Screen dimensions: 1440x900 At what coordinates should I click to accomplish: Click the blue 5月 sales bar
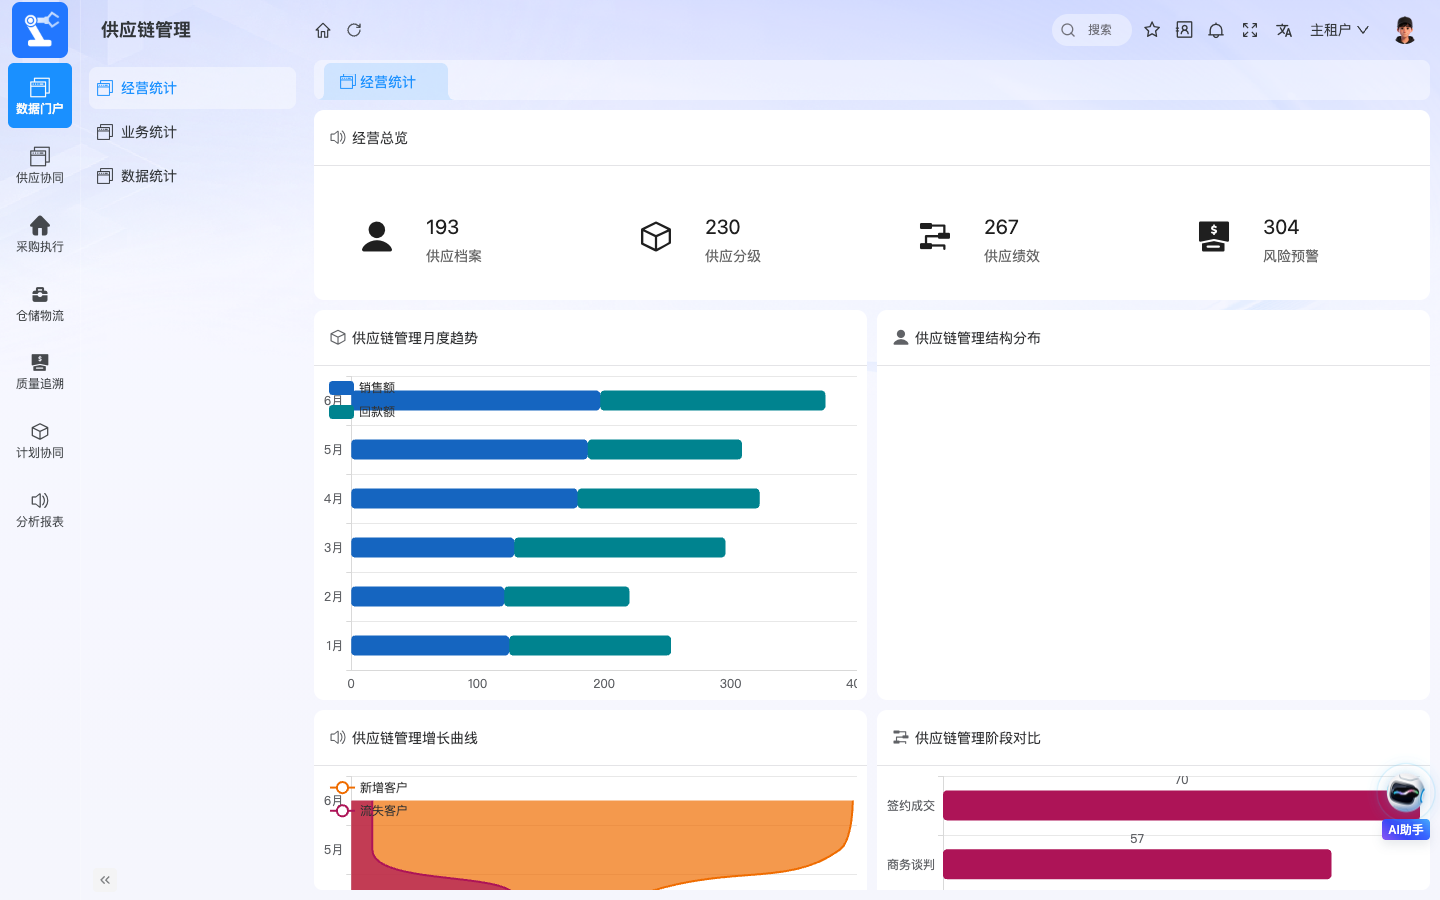tap(469, 450)
